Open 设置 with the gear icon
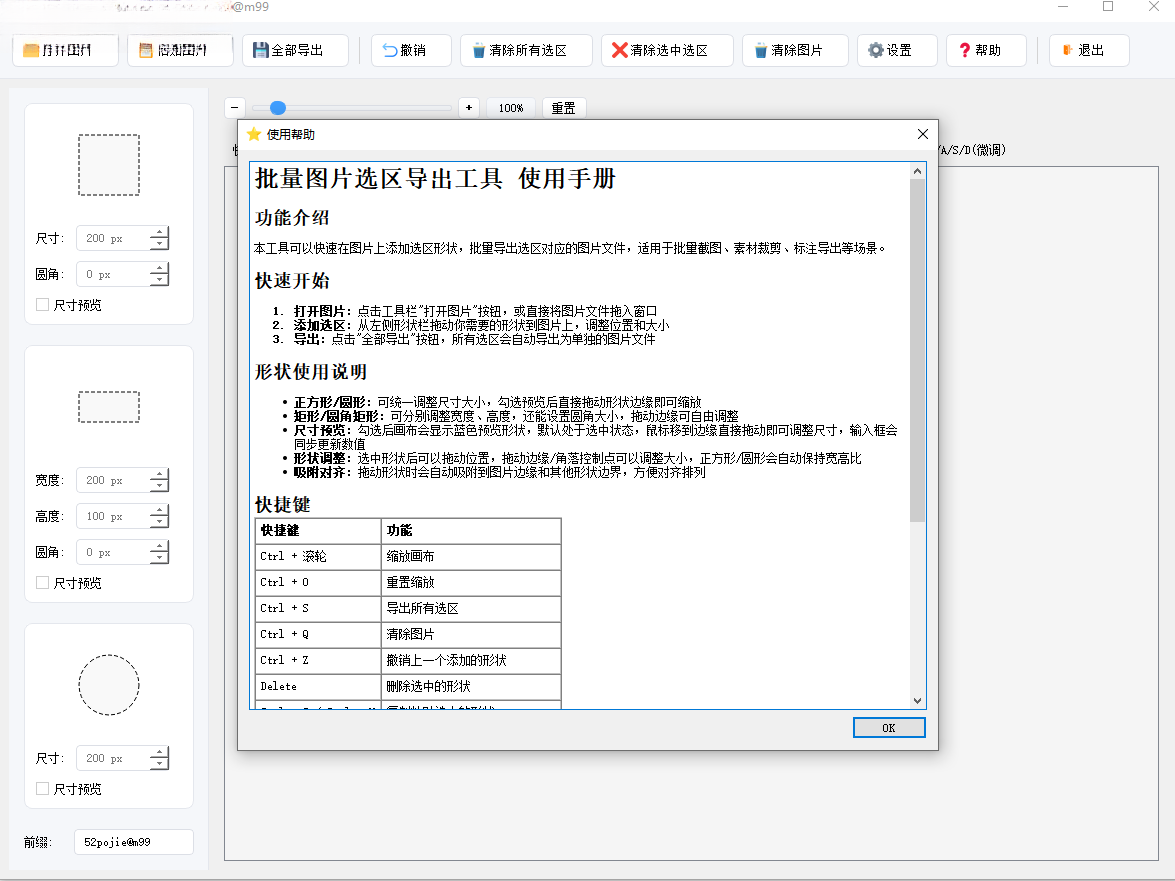Image resolution: width=1175 pixels, height=881 pixels. (897, 50)
